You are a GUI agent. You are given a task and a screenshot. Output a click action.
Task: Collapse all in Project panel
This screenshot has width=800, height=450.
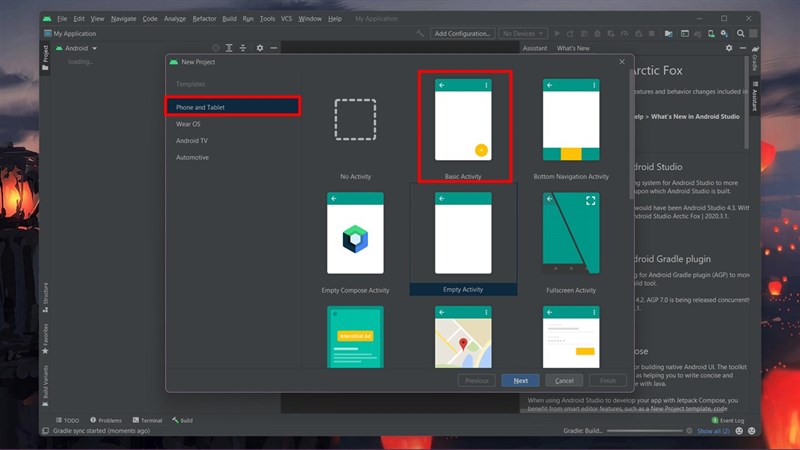pyautogui.click(x=243, y=48)
